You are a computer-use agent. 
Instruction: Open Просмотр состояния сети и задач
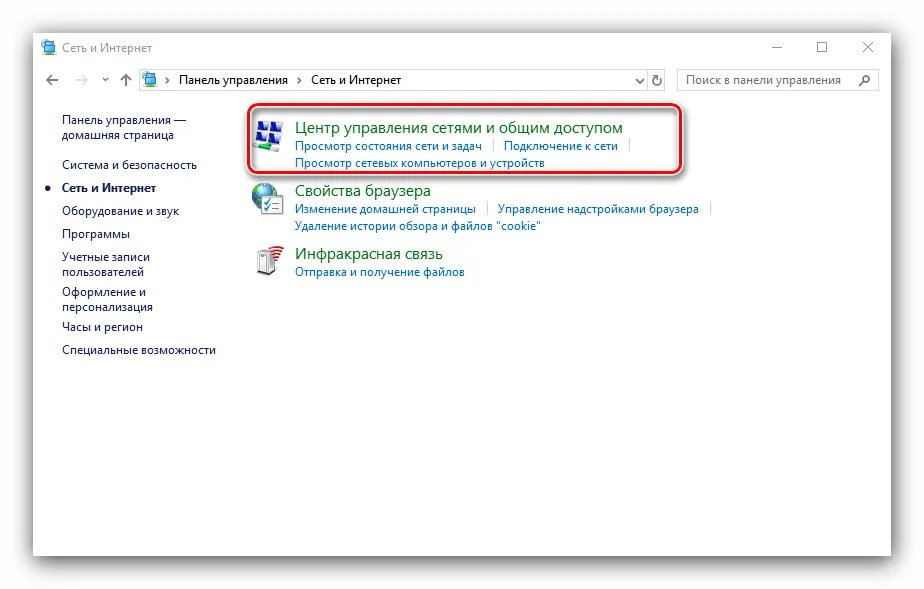pyautogui.click(x=388, y=146)
